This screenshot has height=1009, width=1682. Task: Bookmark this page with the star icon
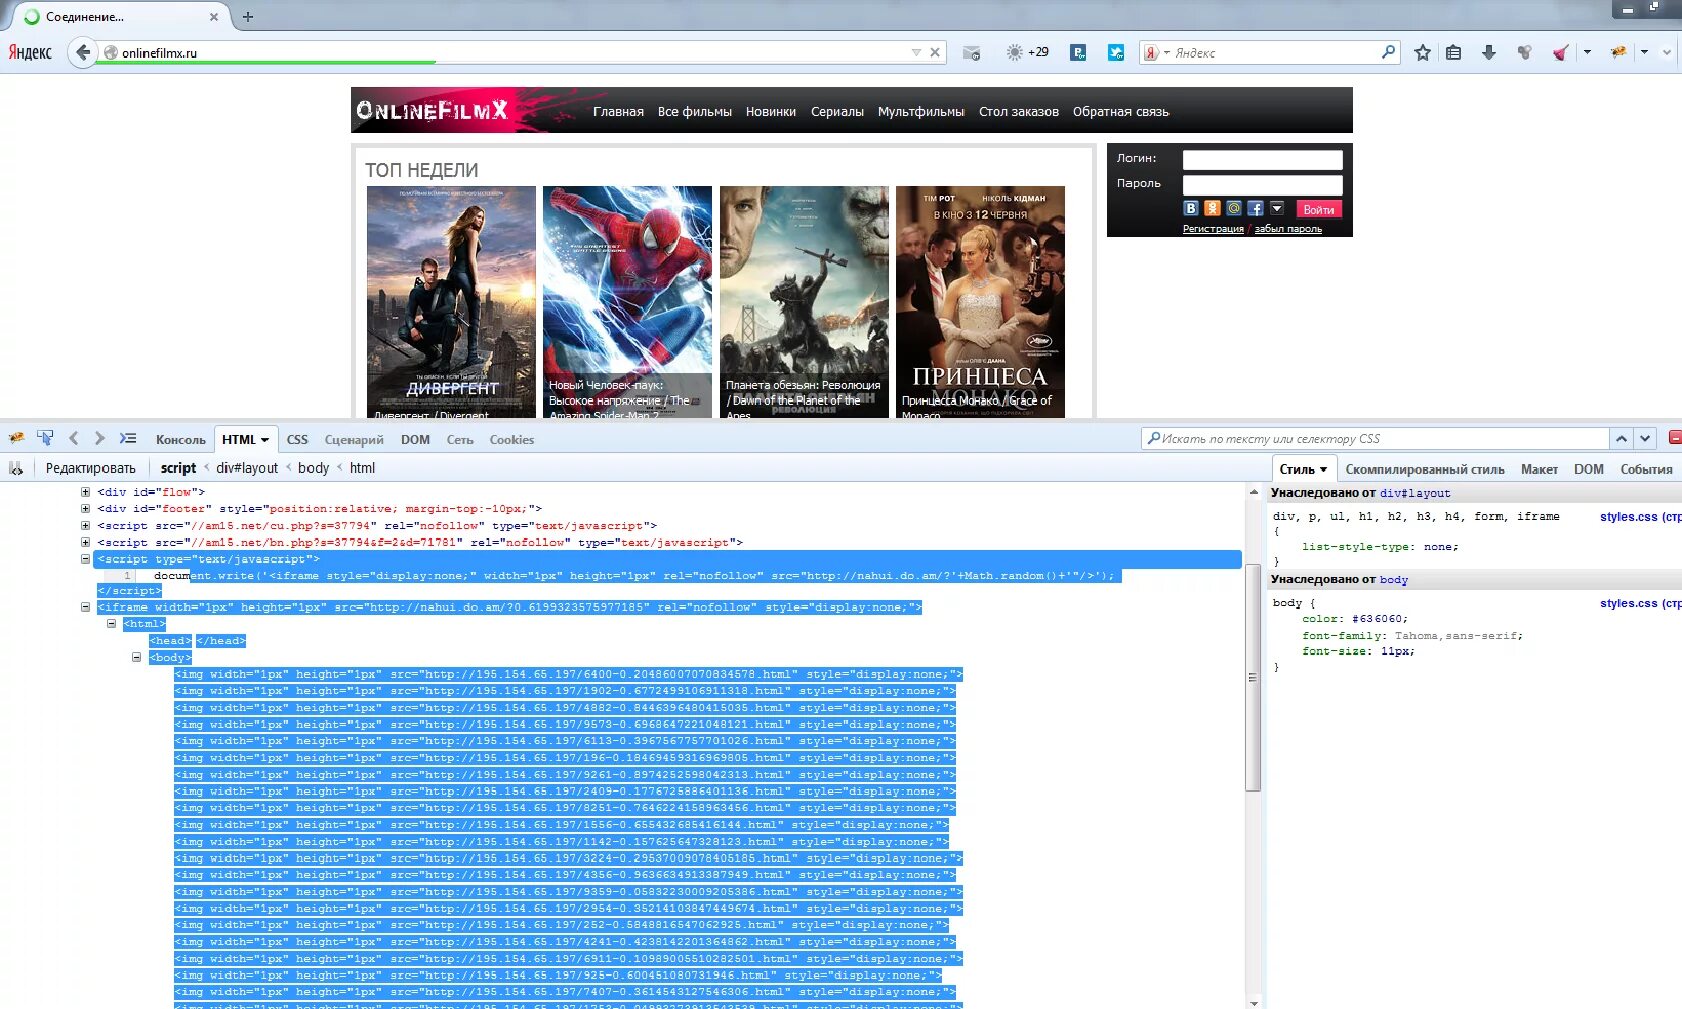(x=1422, y=53)
